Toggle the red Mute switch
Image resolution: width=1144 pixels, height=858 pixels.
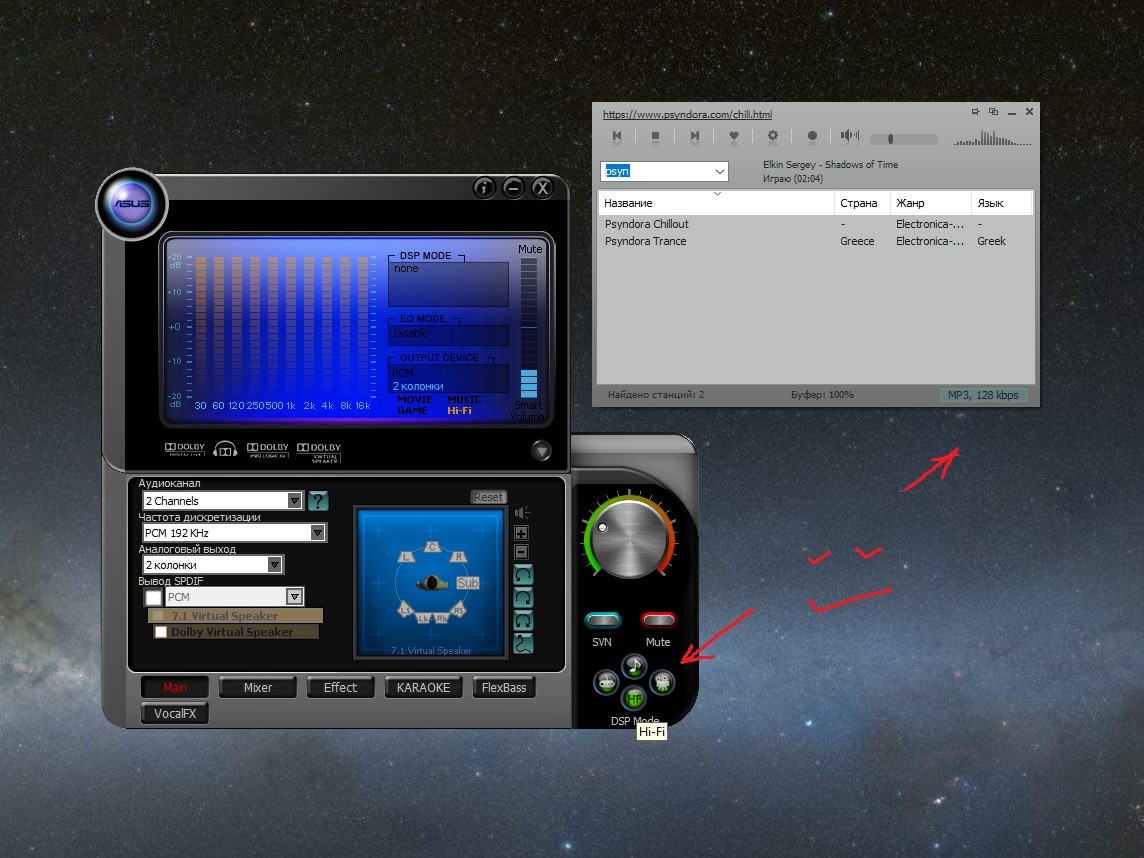click(x=658, y=621)
